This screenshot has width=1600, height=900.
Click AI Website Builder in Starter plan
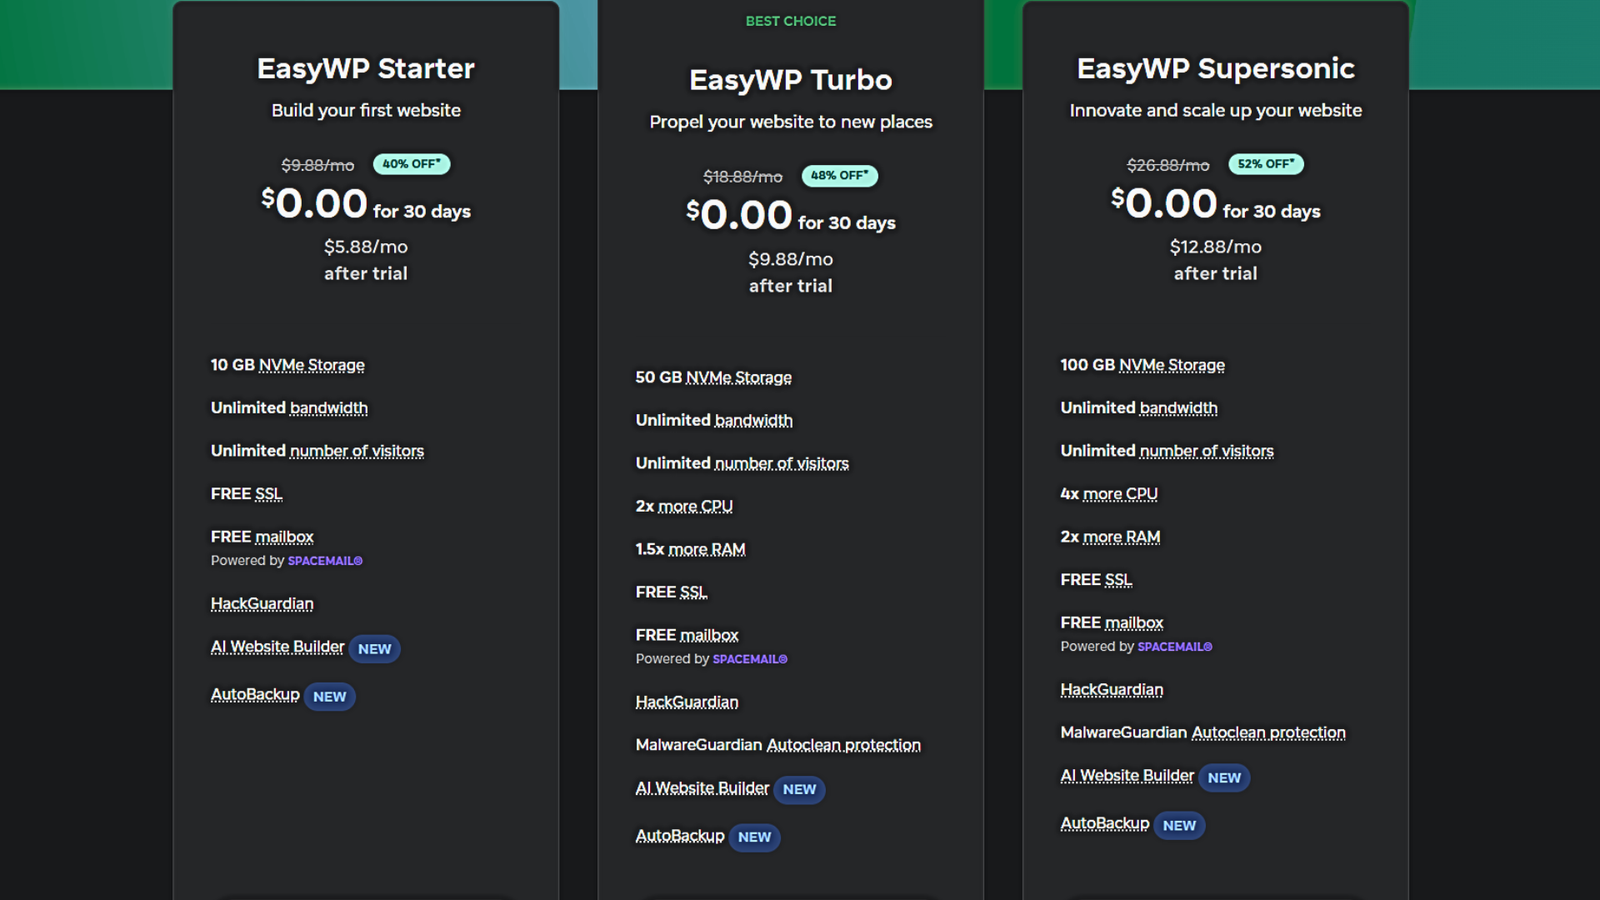[277, 647]
